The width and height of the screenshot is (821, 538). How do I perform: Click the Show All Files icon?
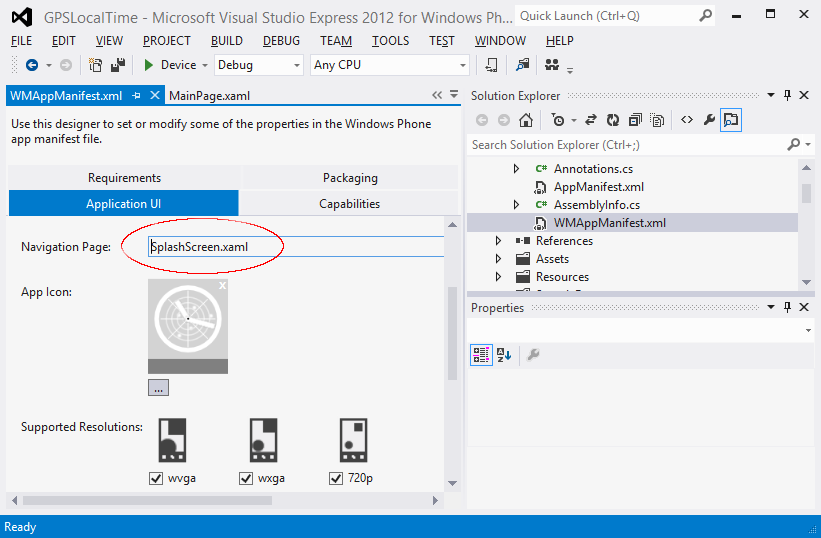coord(657,120)
